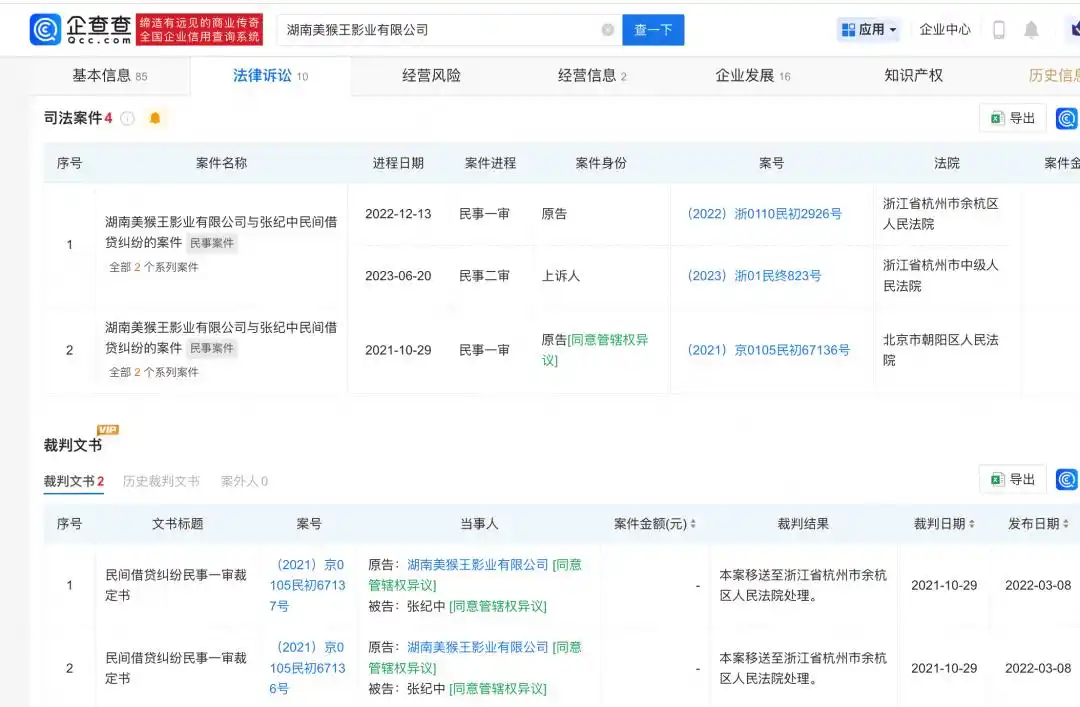Open notifications via the bell icon in header
Viewport: 1080px width, 707px height.
(x=1032, y=29)
